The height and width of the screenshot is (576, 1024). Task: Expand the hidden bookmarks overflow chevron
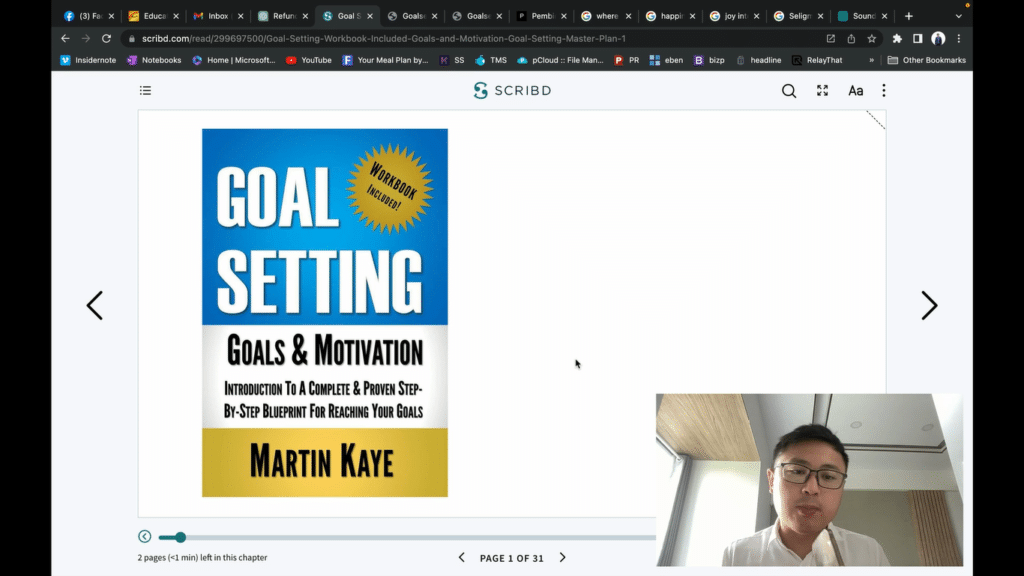click(x=871, y=60)
